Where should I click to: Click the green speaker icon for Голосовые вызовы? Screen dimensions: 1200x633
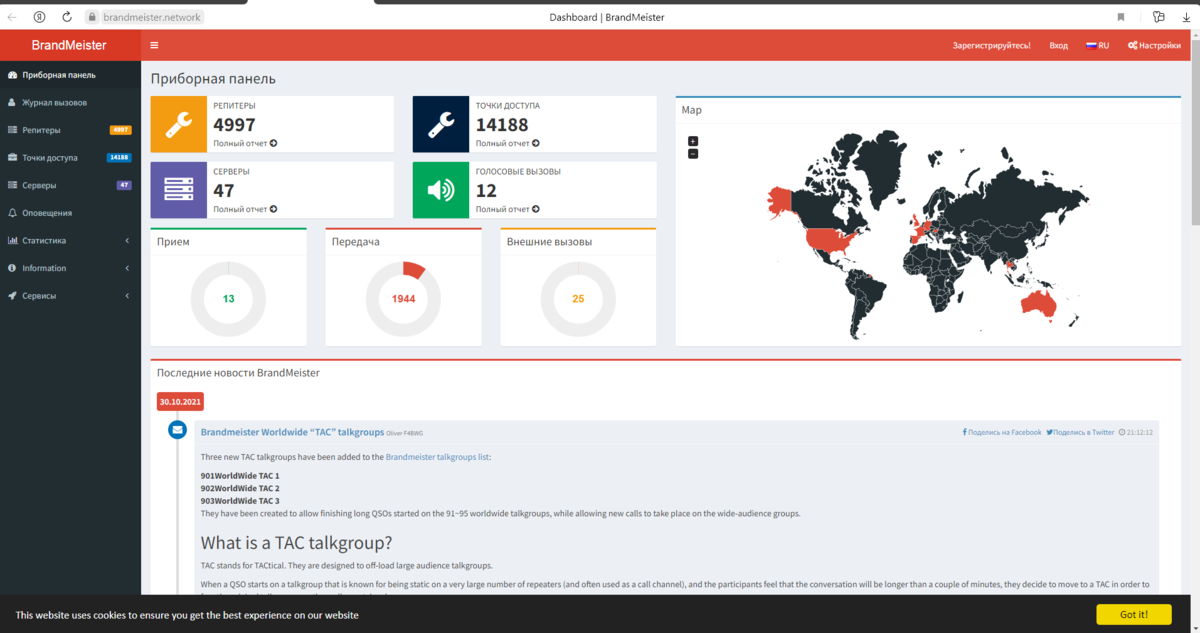coord(441,190)
